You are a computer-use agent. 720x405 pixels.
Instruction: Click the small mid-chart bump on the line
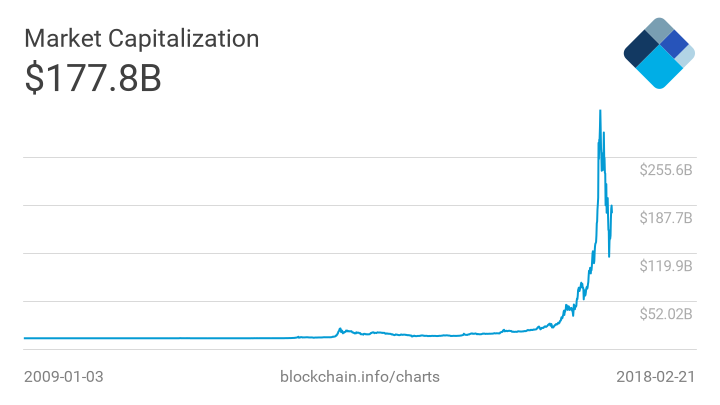[340, 328]
